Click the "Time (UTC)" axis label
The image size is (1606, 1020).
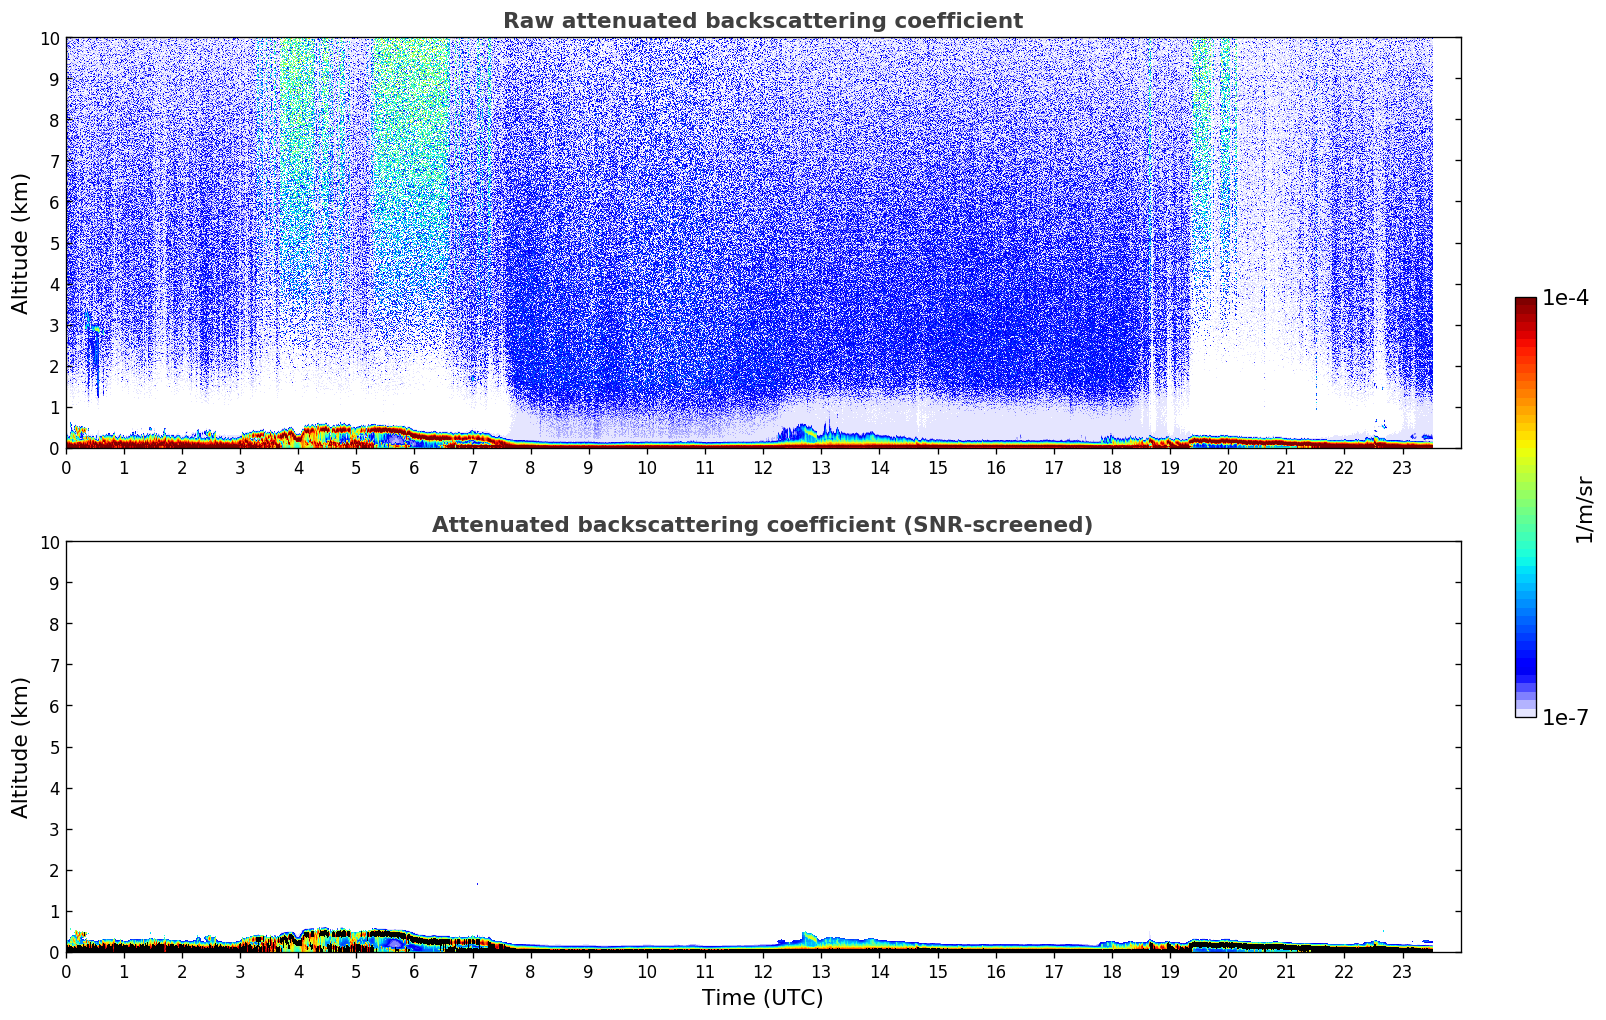click(763, 998)
